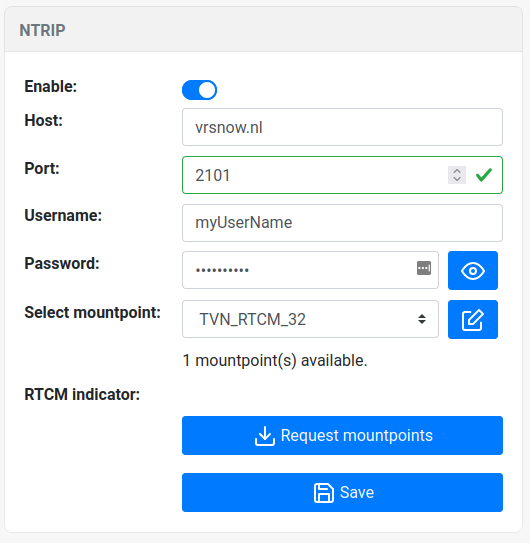Click the RTCM indicator label
Image resolution: width=530 pixels, height=543 pixels.
pos(82,394)
